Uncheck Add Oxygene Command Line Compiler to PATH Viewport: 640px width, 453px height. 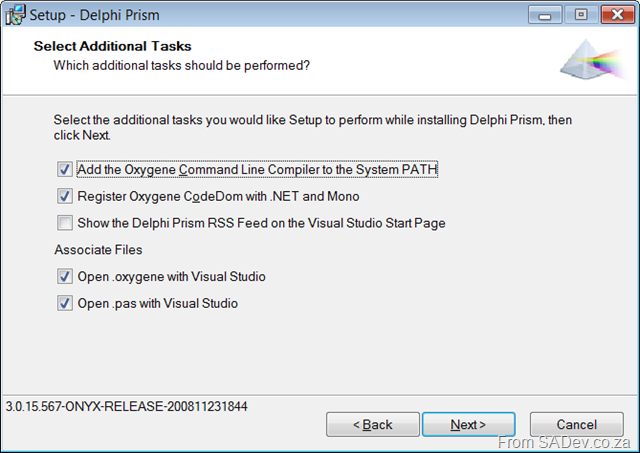pyautogui.click(x=65, y=169)
